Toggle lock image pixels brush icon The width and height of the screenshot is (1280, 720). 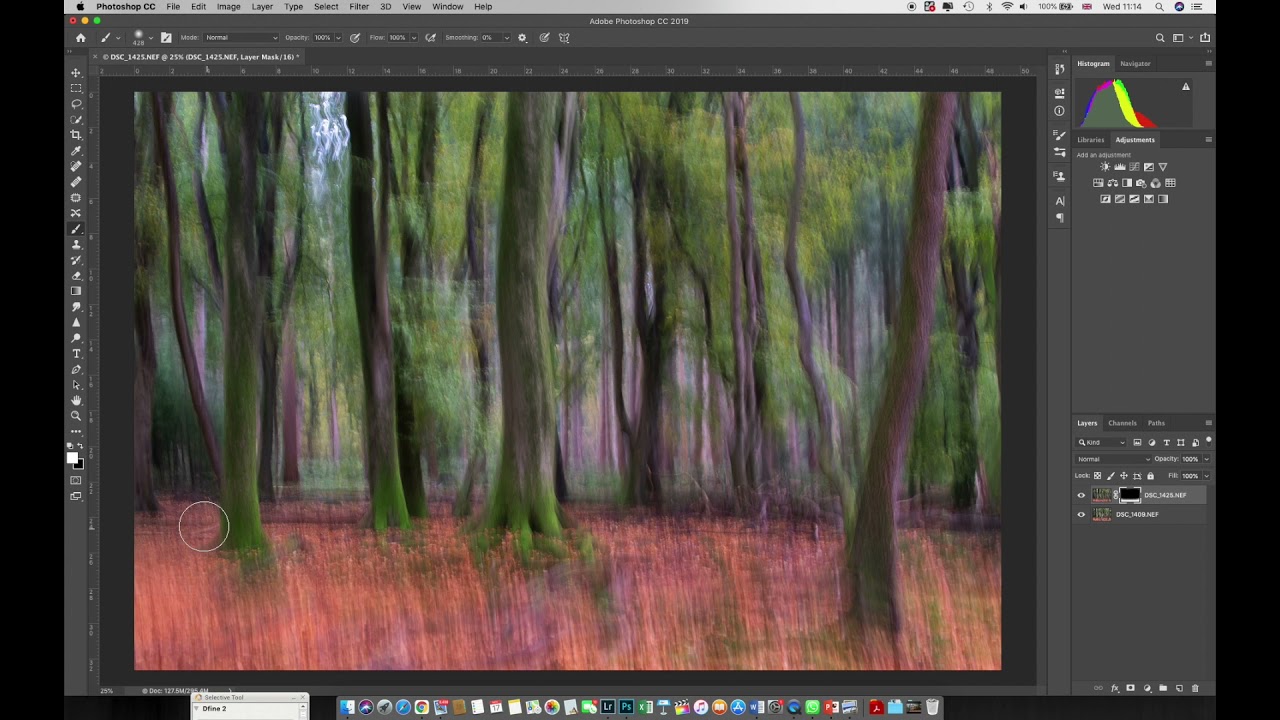coord(1111,476)
